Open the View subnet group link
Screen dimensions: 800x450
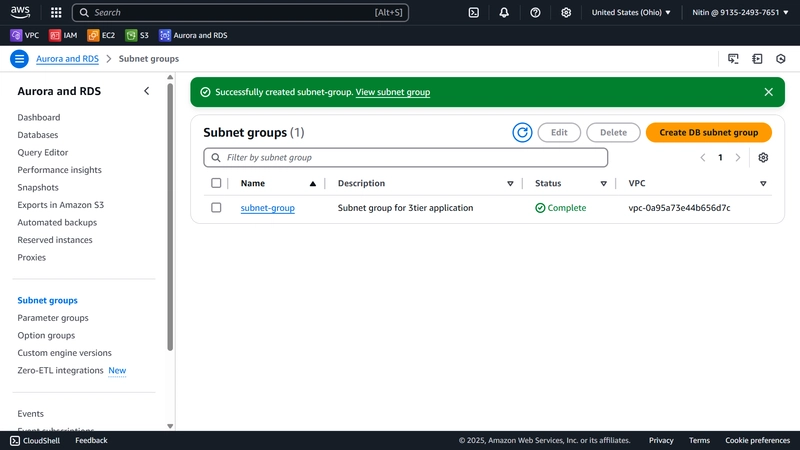pyautogui.click(x=392, y=92)
